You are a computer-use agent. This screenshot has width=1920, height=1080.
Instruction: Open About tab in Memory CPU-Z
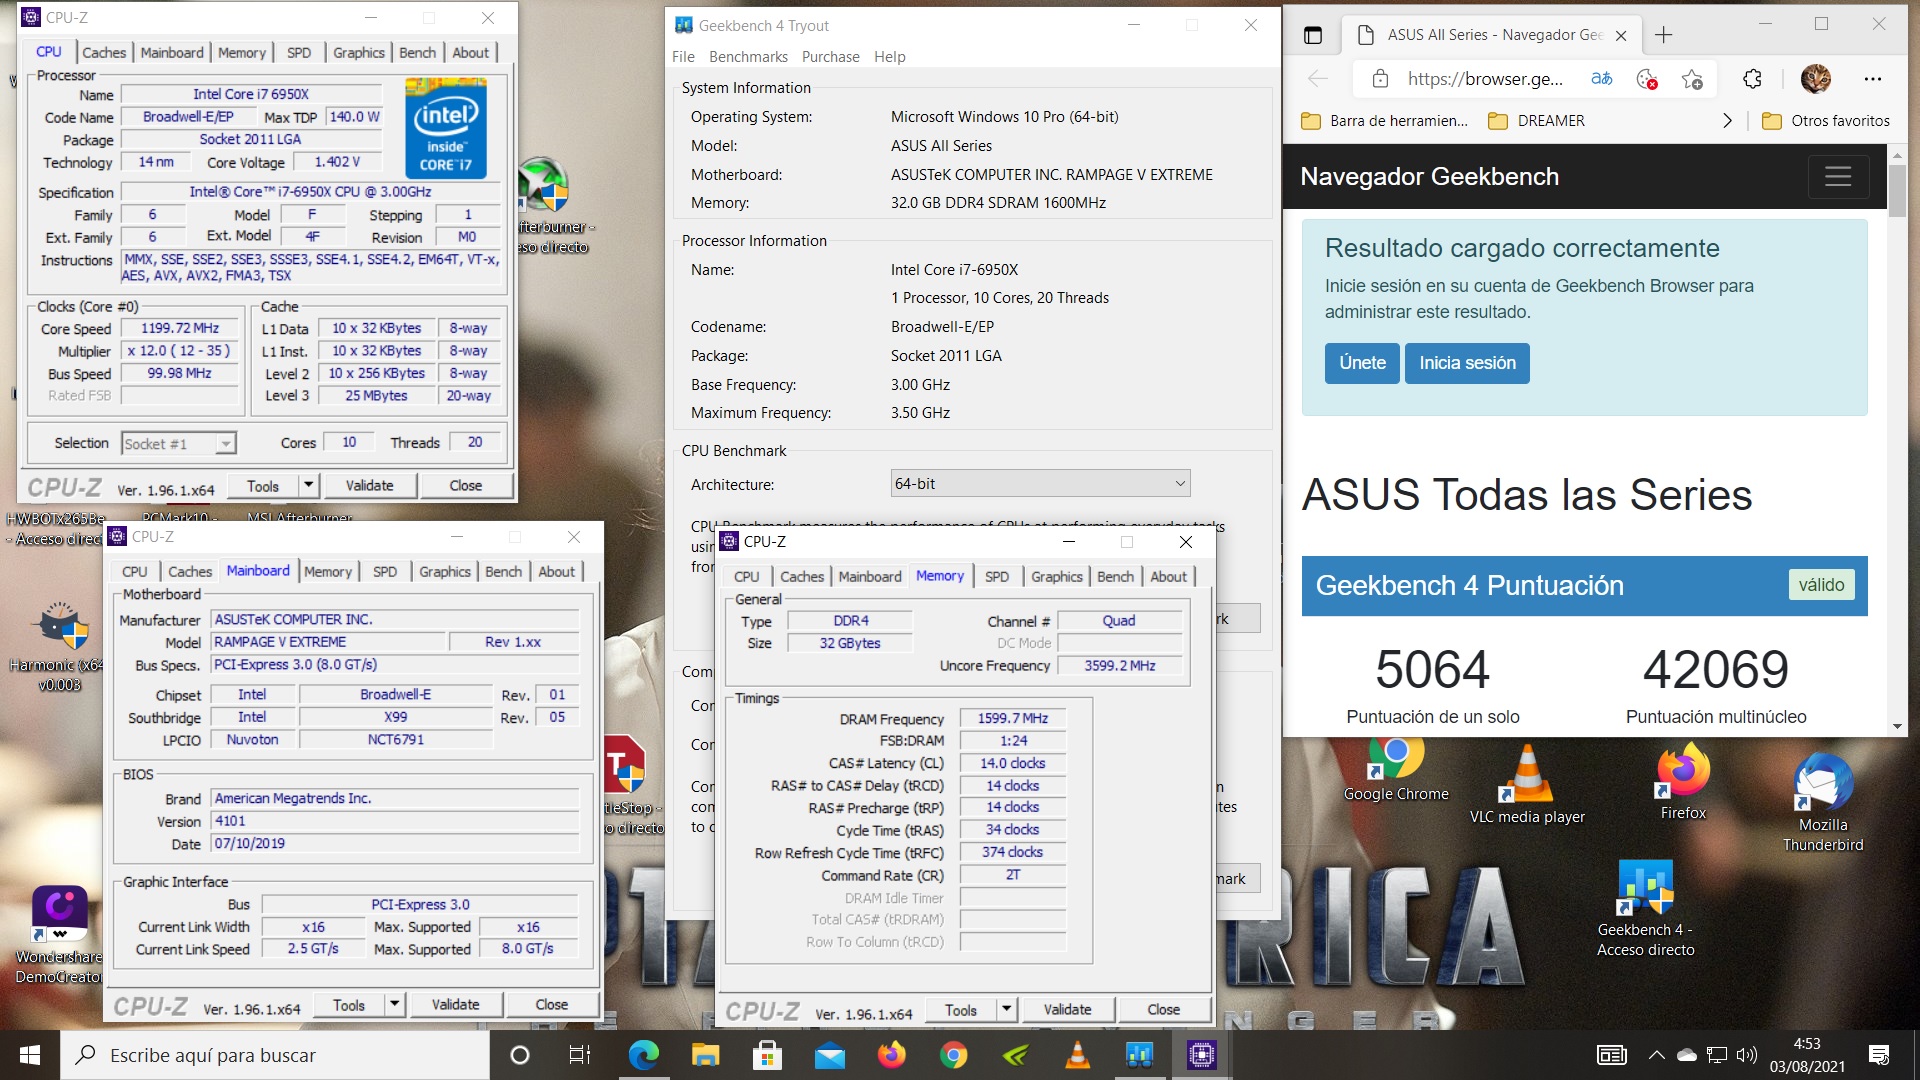click(1168, 577)
